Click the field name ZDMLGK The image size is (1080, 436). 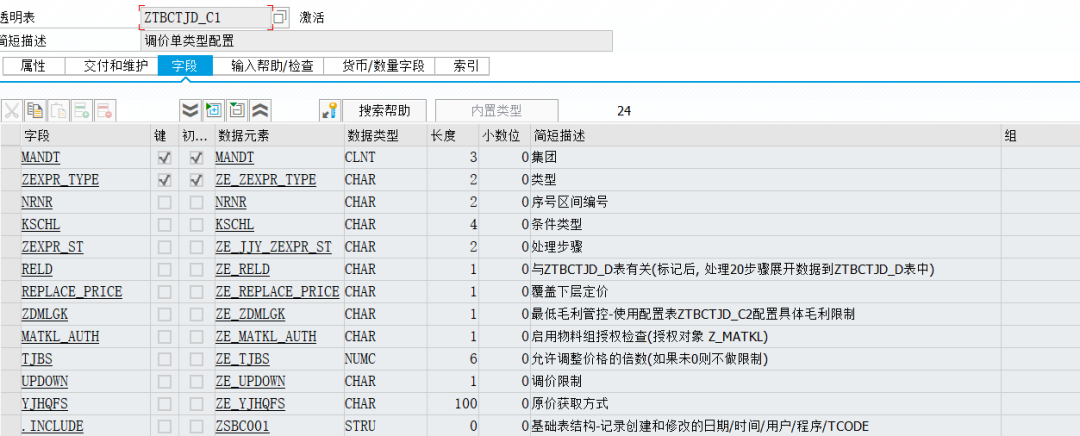45,315
